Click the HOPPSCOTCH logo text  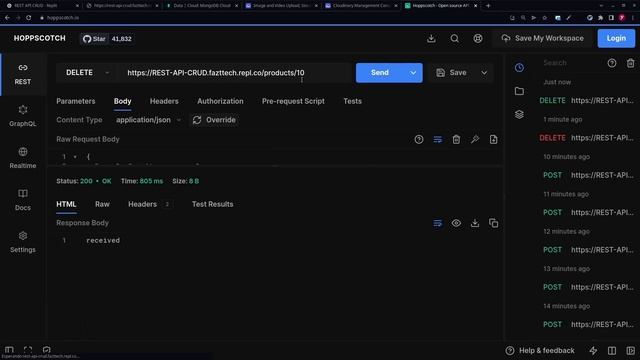pyautogui.click(x=40, y=38)
